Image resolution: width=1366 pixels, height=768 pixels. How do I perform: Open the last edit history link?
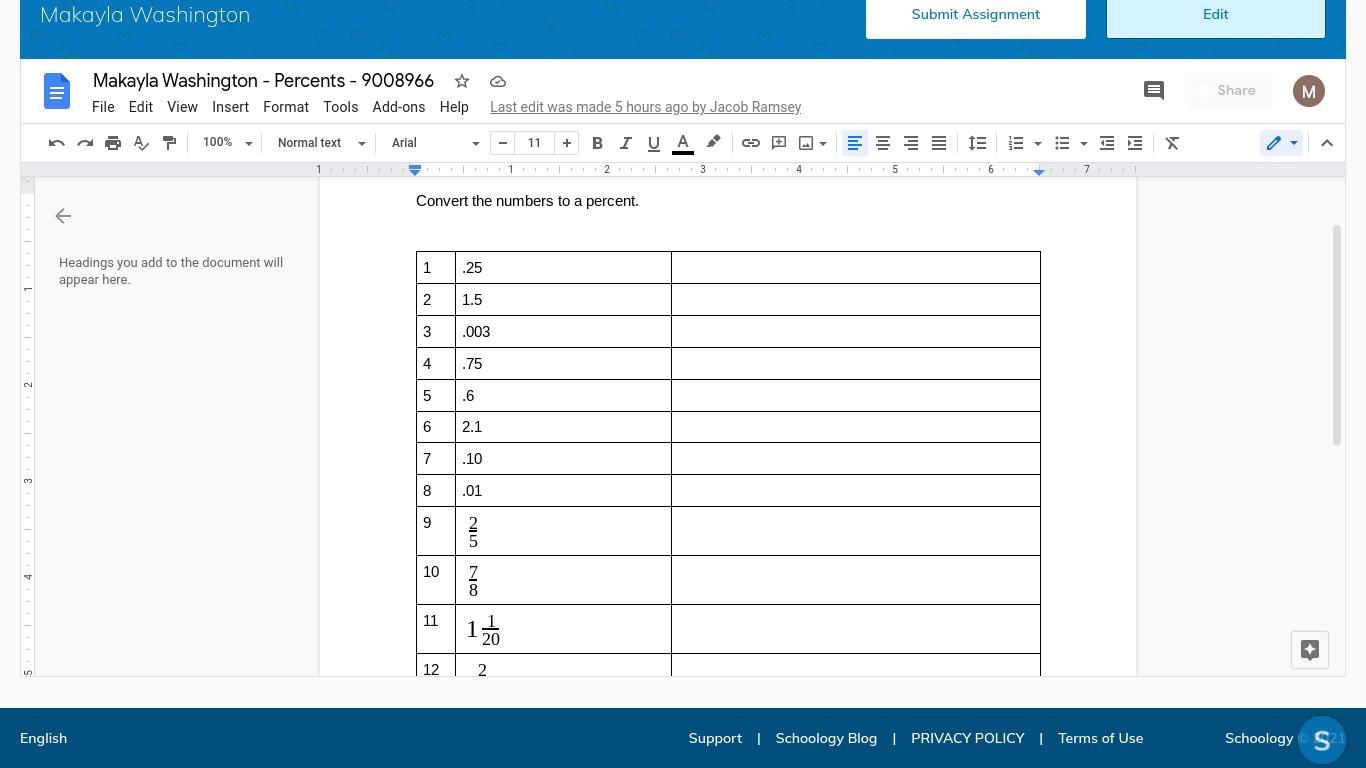[646, 107]
